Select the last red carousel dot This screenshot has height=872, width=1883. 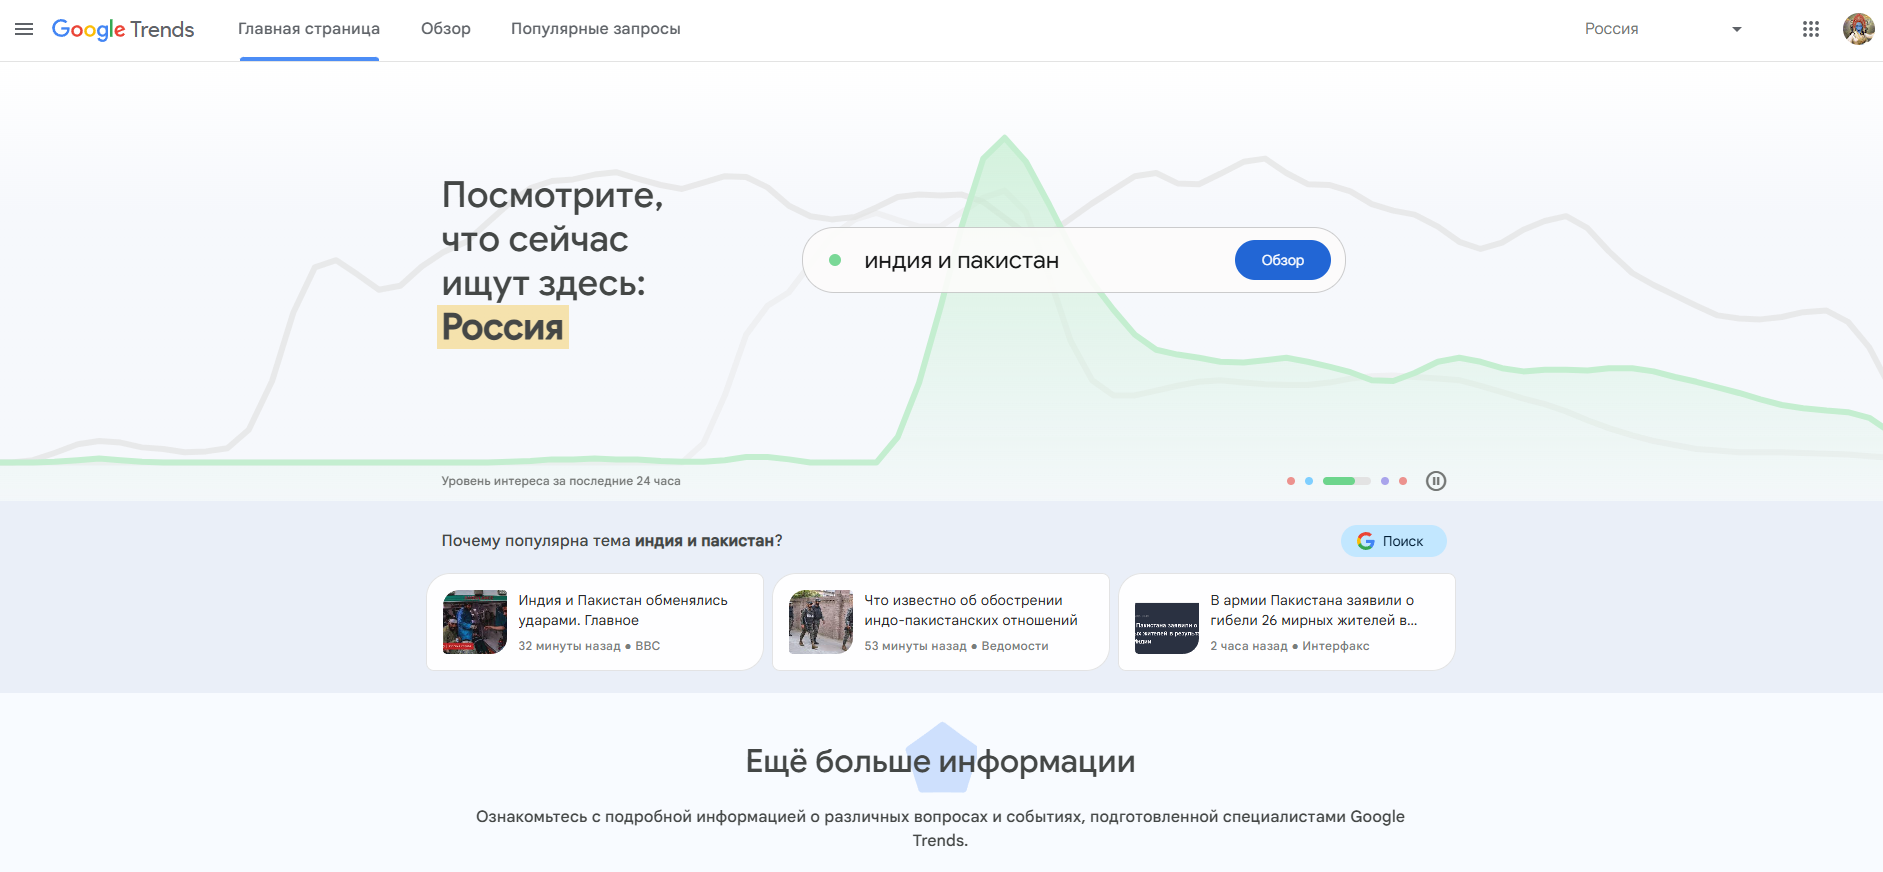(x=1403, y=481)
